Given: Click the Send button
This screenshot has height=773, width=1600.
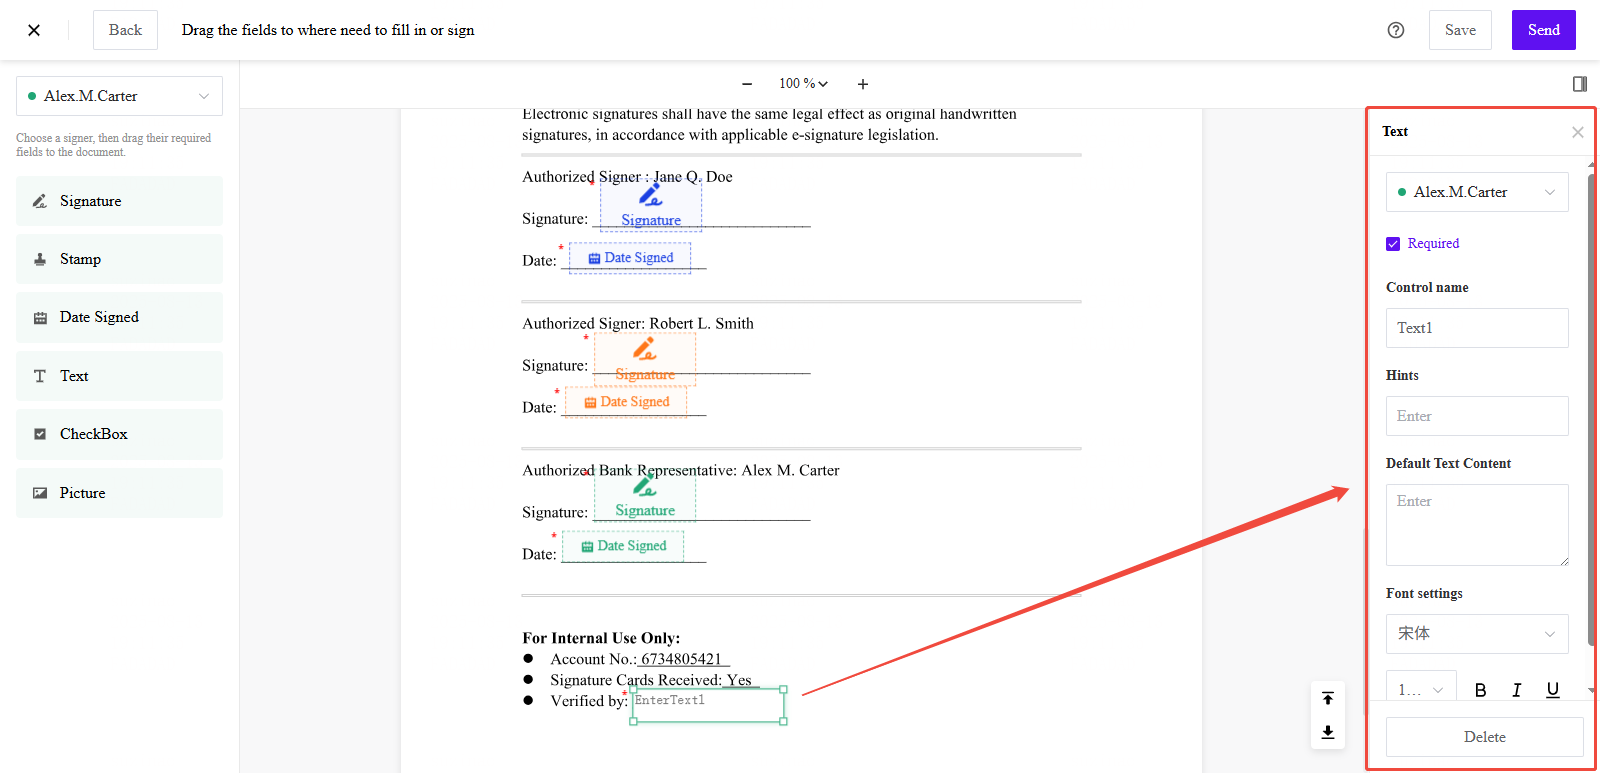Looking at the screenshot, I should click(1543, 30).
